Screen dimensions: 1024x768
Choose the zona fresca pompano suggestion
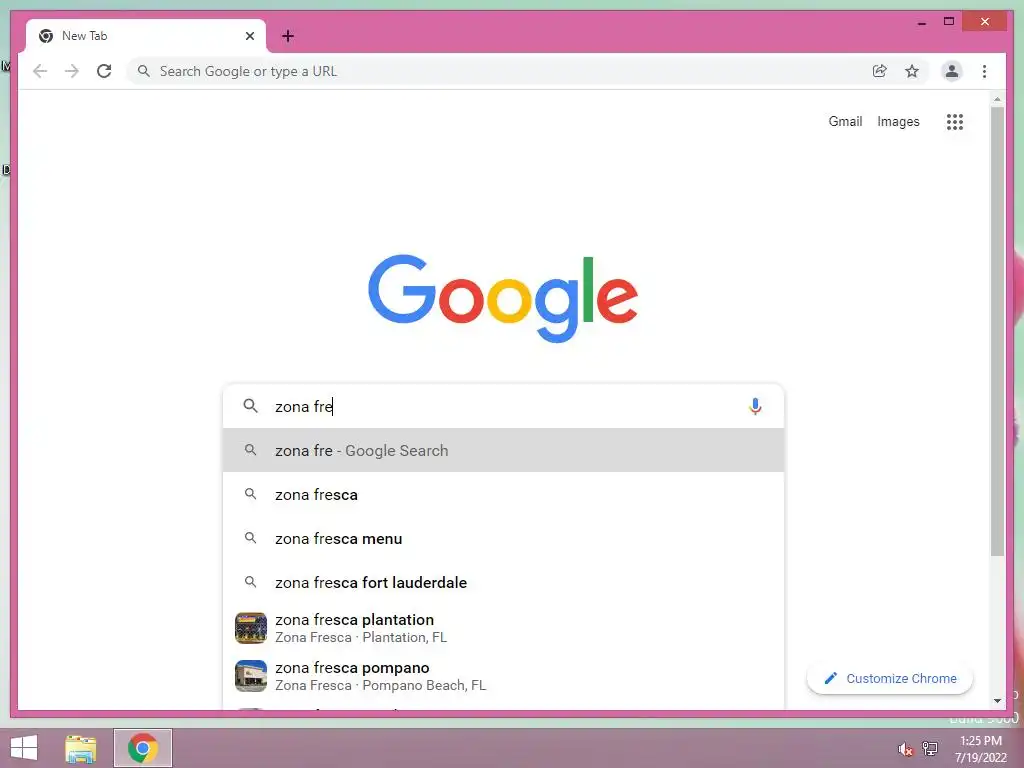tap(503, 676)
